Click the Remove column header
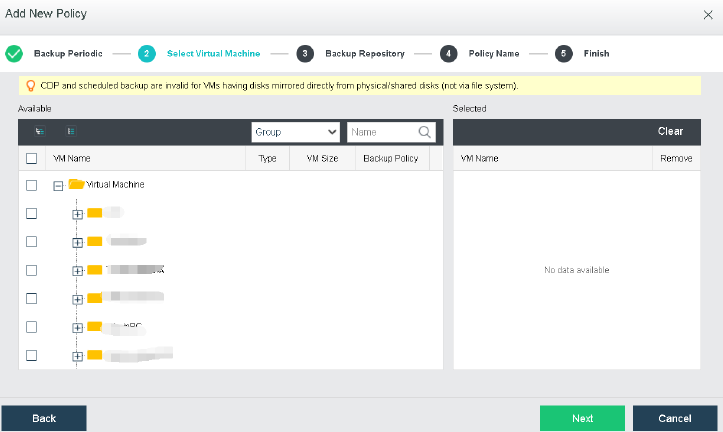Image resolution: width=723 pixels, height=432 pixels. 676,159
